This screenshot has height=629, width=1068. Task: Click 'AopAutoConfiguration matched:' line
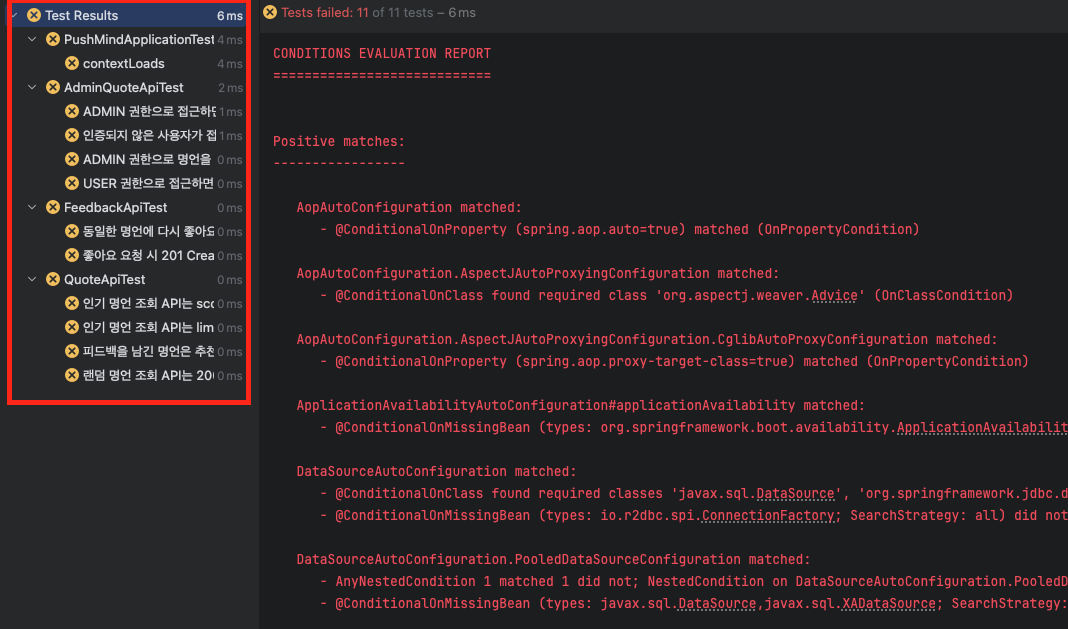[x=409, y=207]
